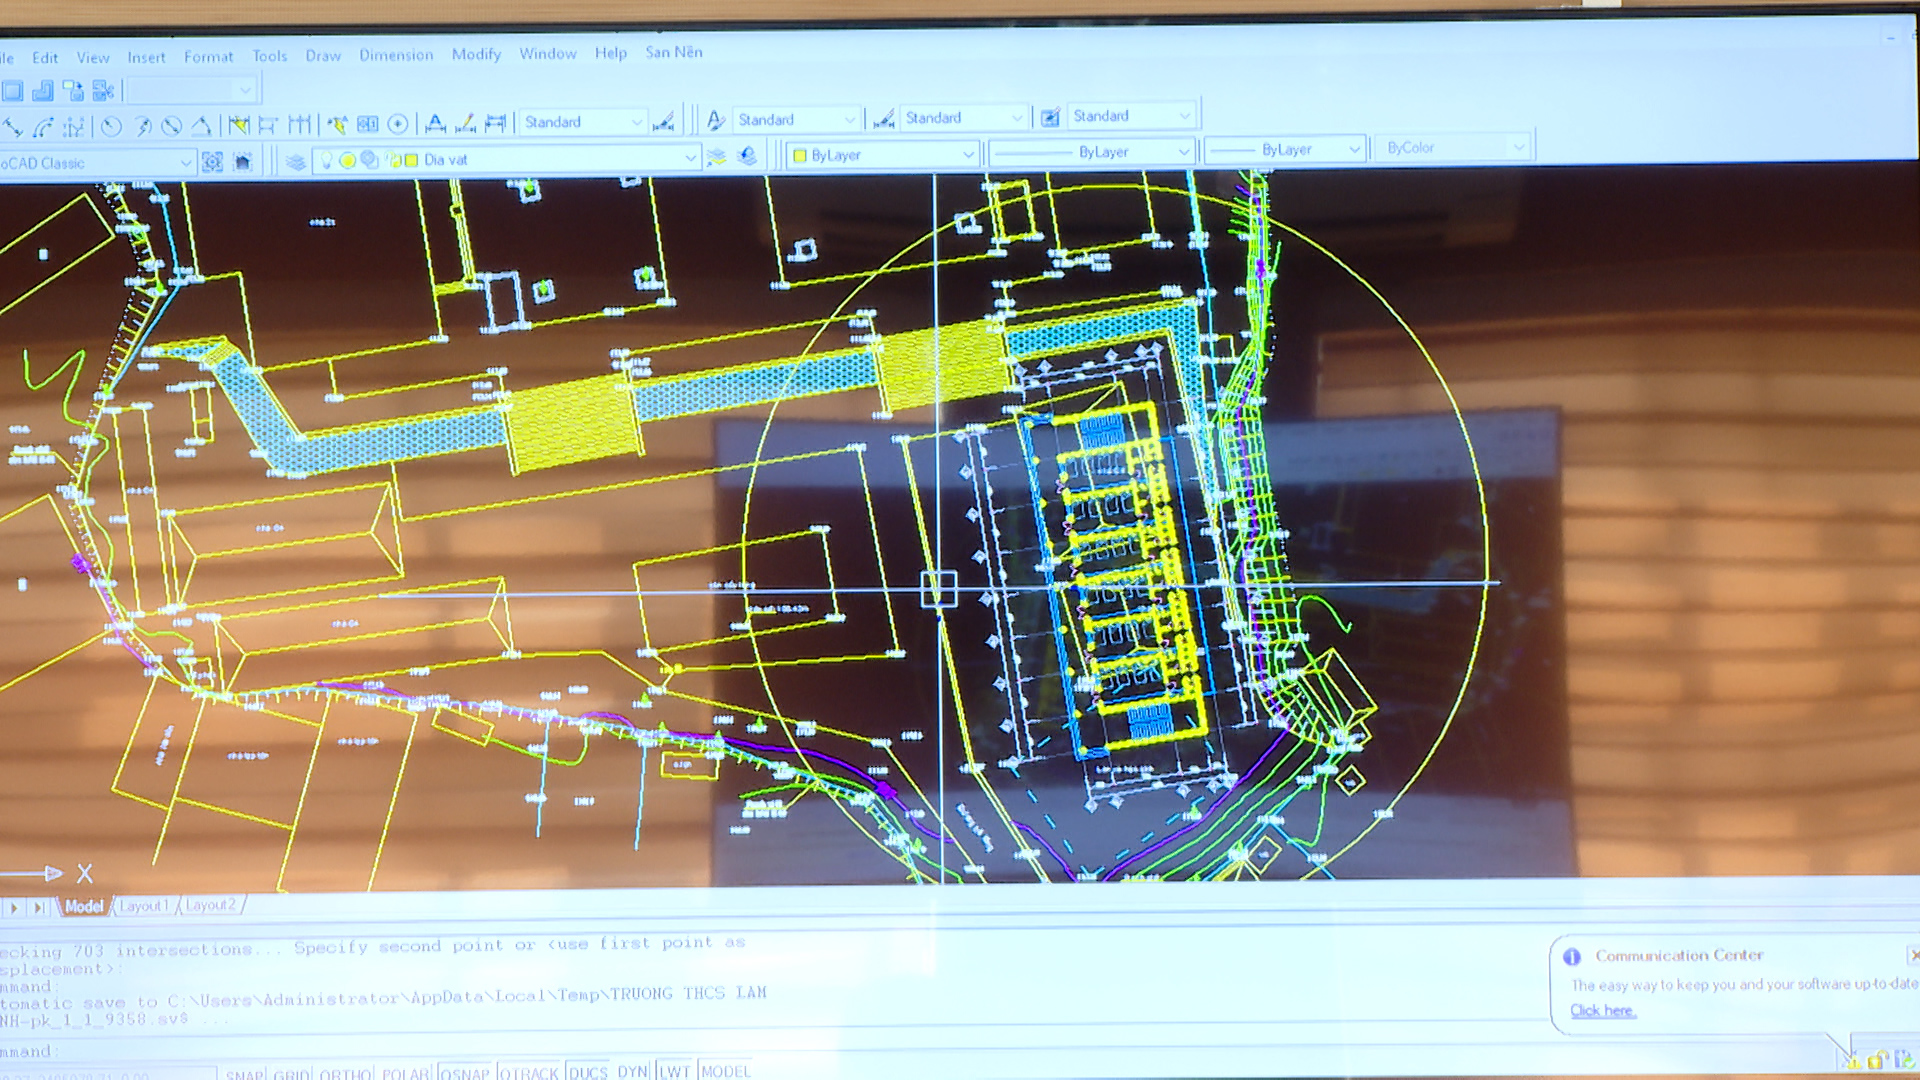Open the AutoCAD Classic workspace dropdown
The width and height of the screenshot is (1920, 1080).
186,162
